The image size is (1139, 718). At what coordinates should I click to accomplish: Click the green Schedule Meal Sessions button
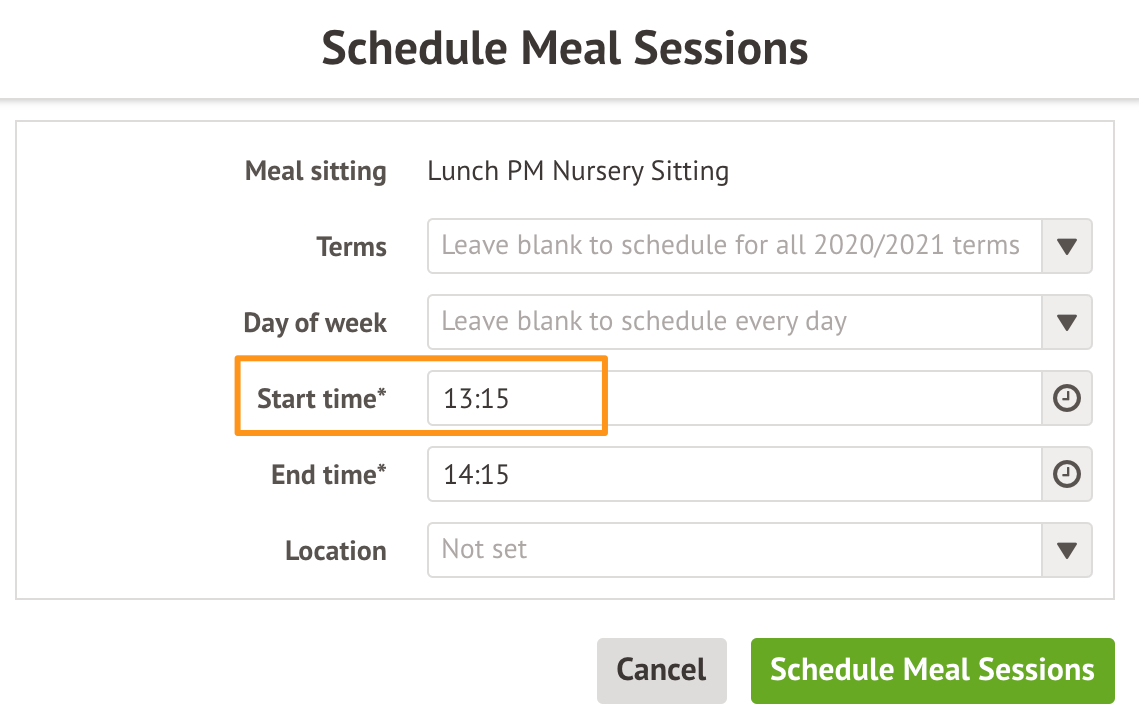(932, 669)
